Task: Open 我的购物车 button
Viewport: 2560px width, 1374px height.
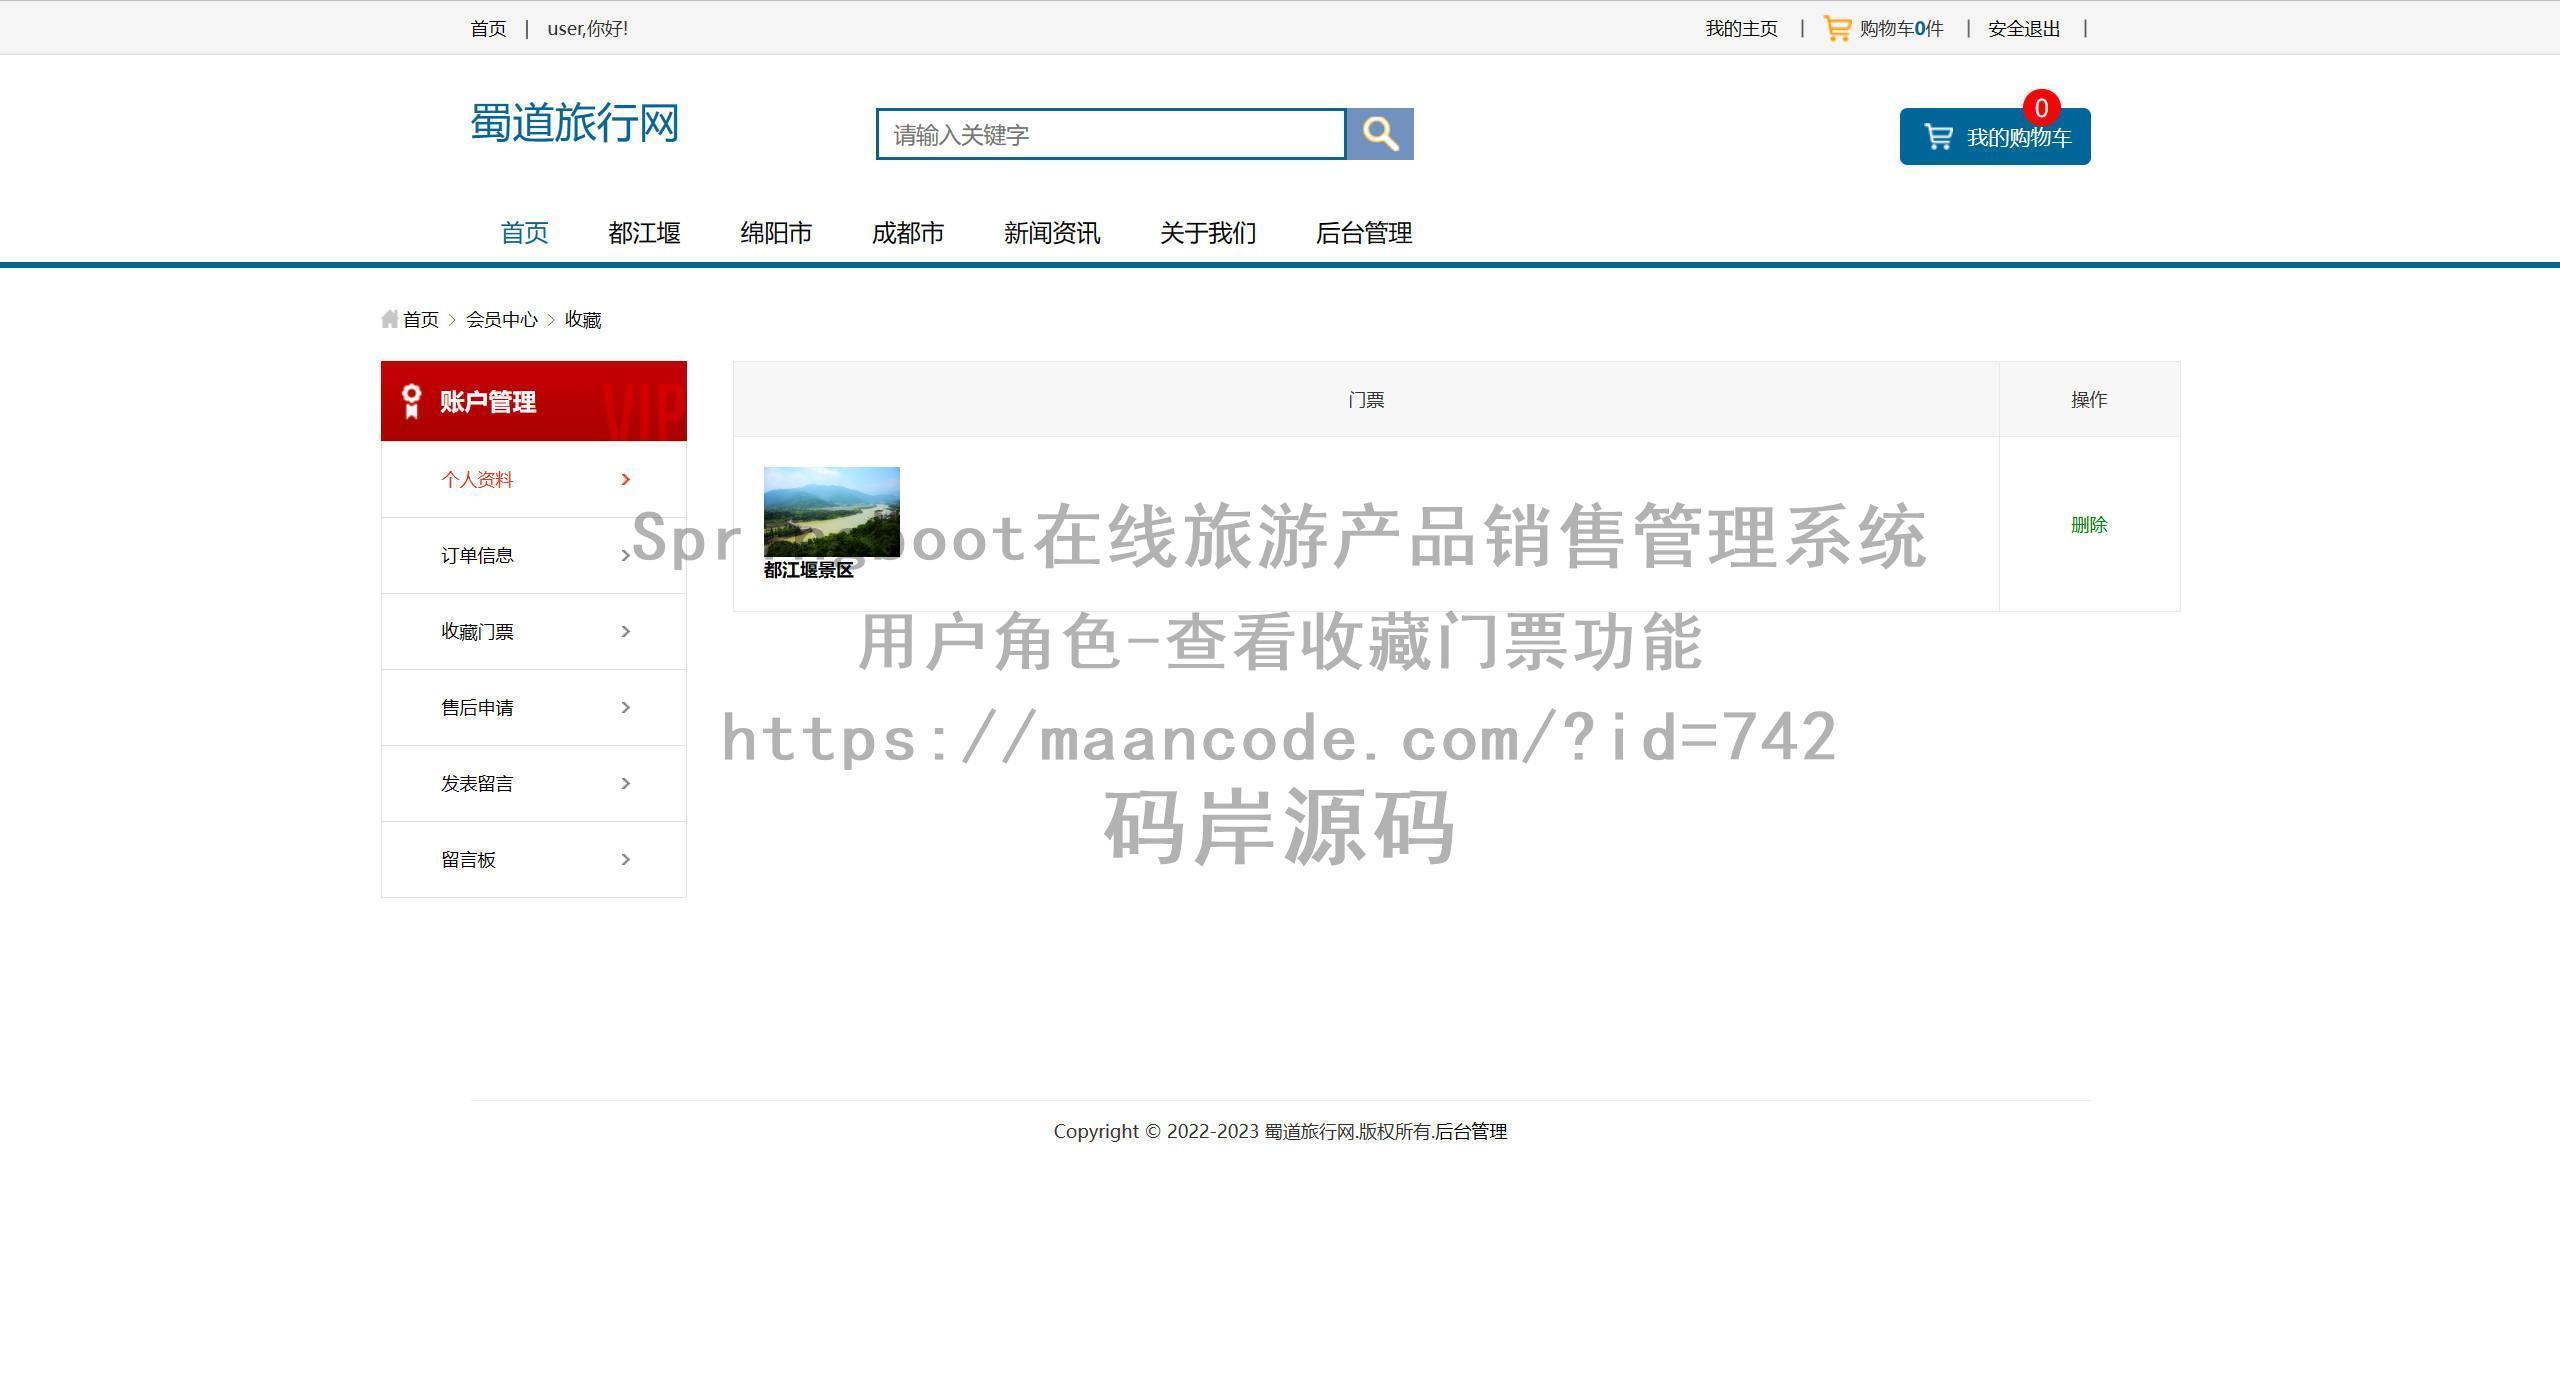Action: [1995, 137]
